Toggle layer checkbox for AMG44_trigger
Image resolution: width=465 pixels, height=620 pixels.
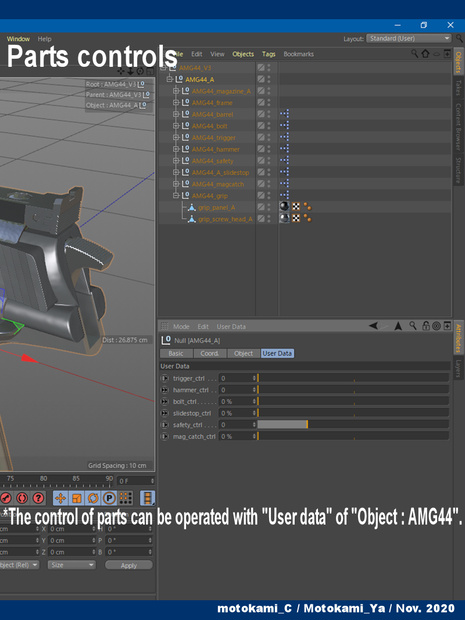pos(261,137)
